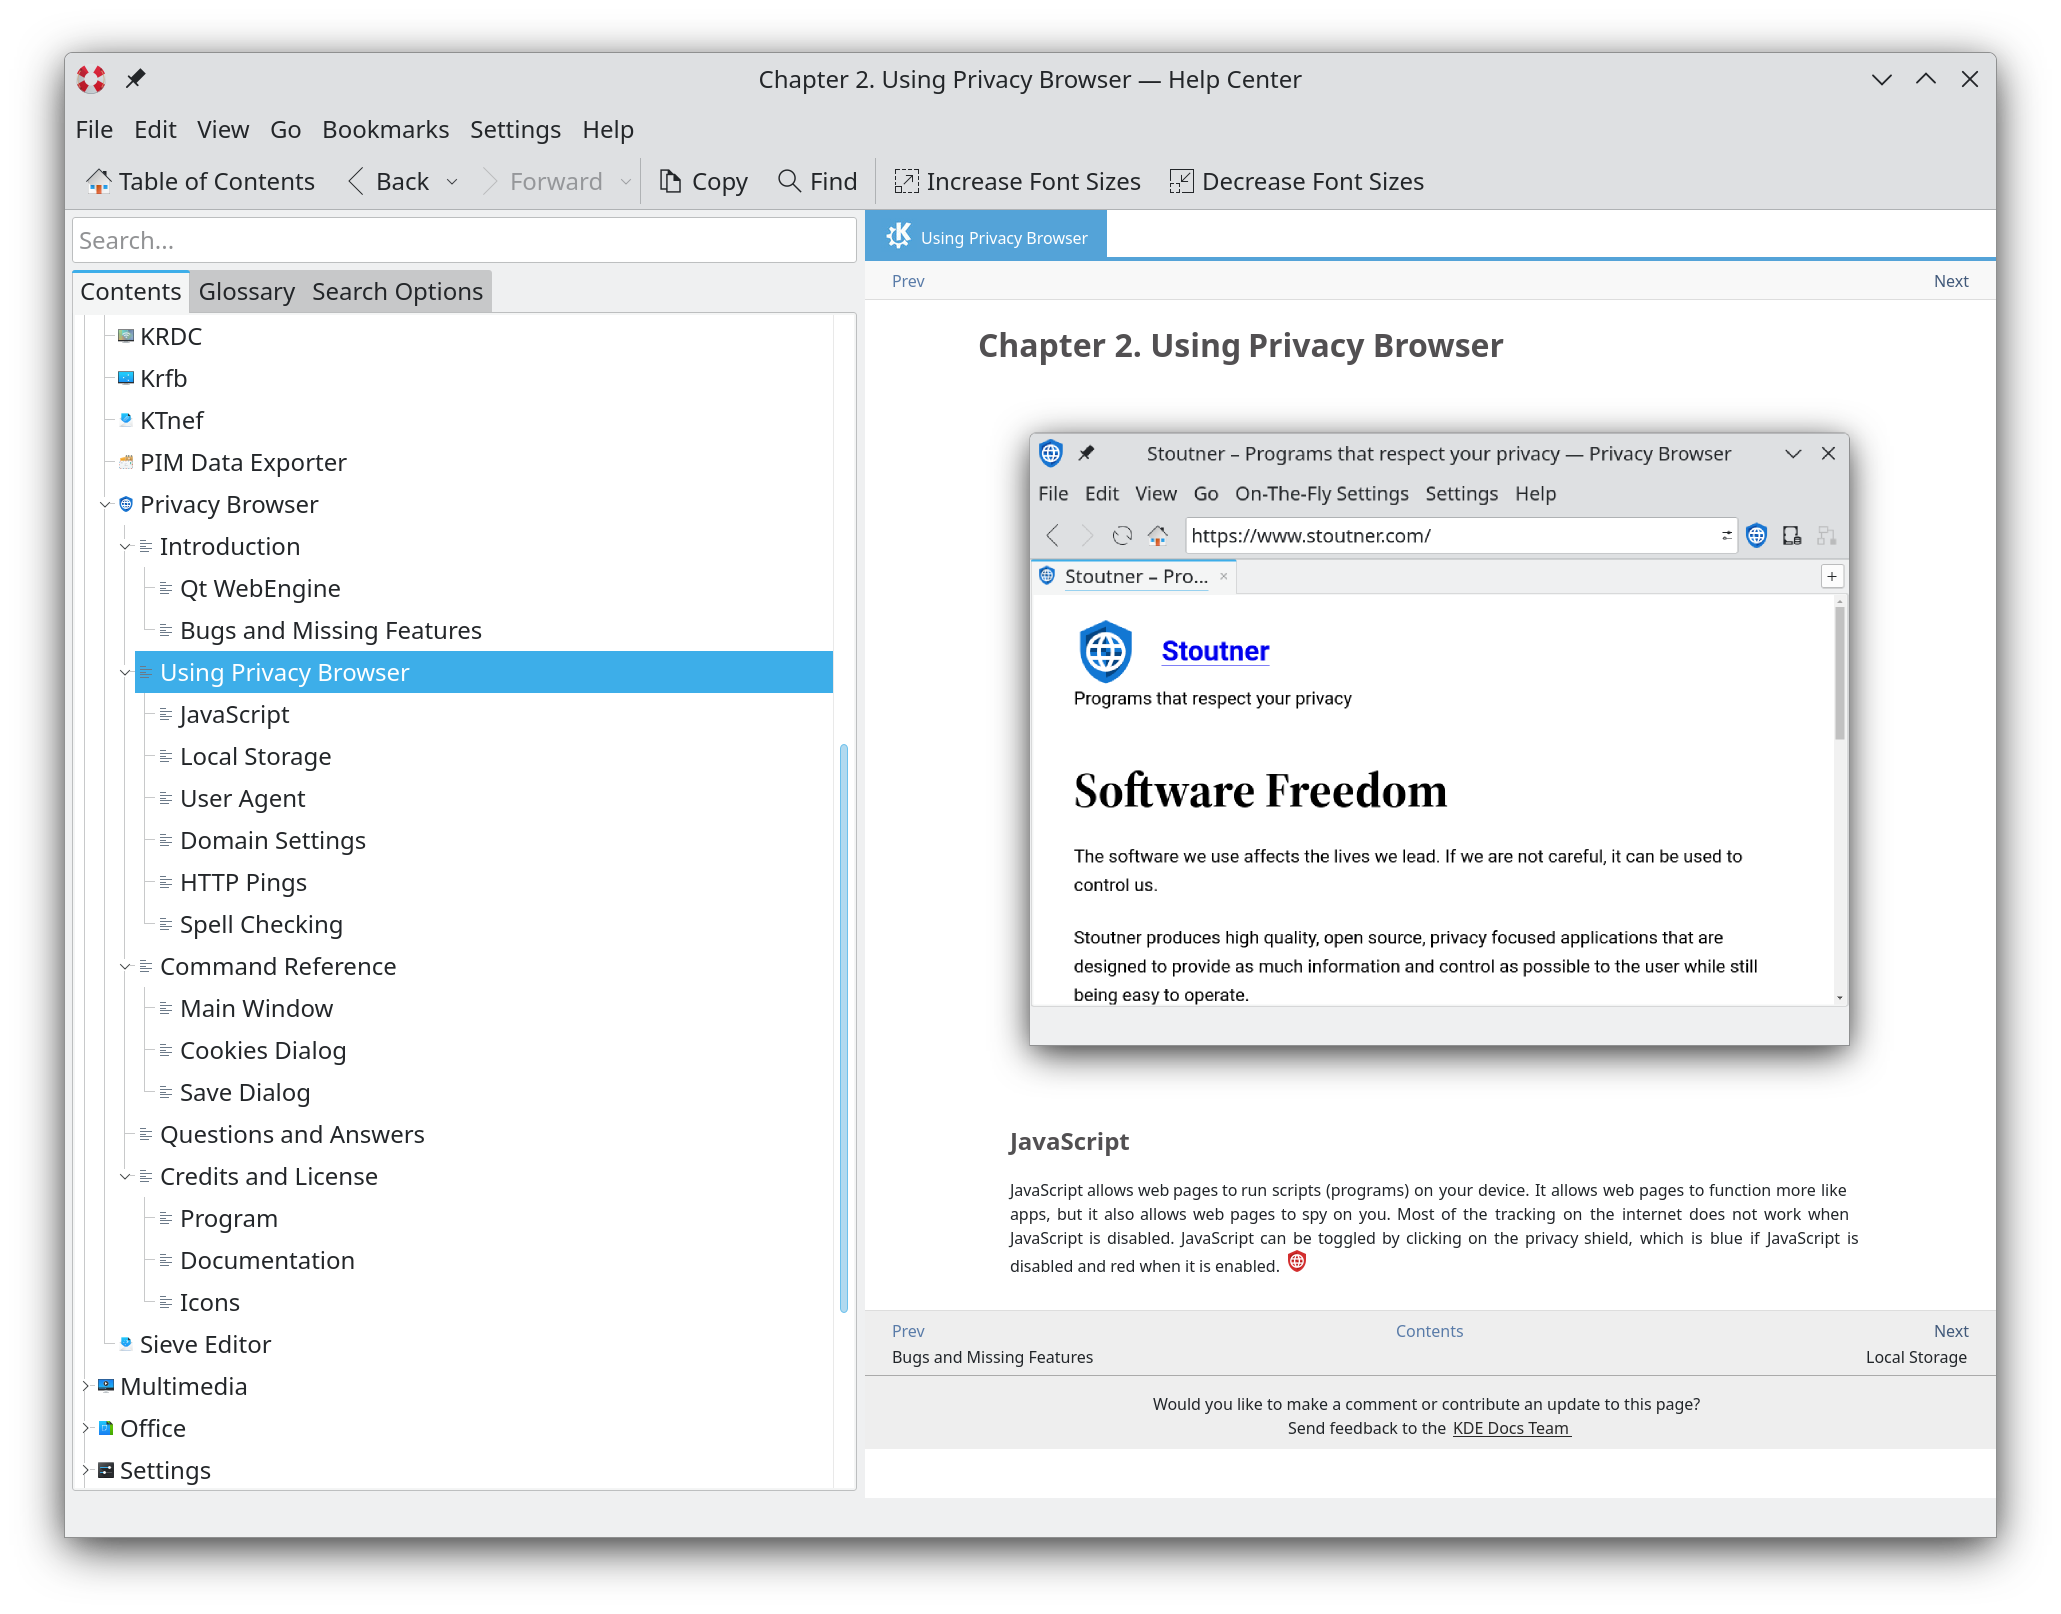Select Qt WebEngine in the tree
Viewport: 2061px width, 1614px height.
260,589
